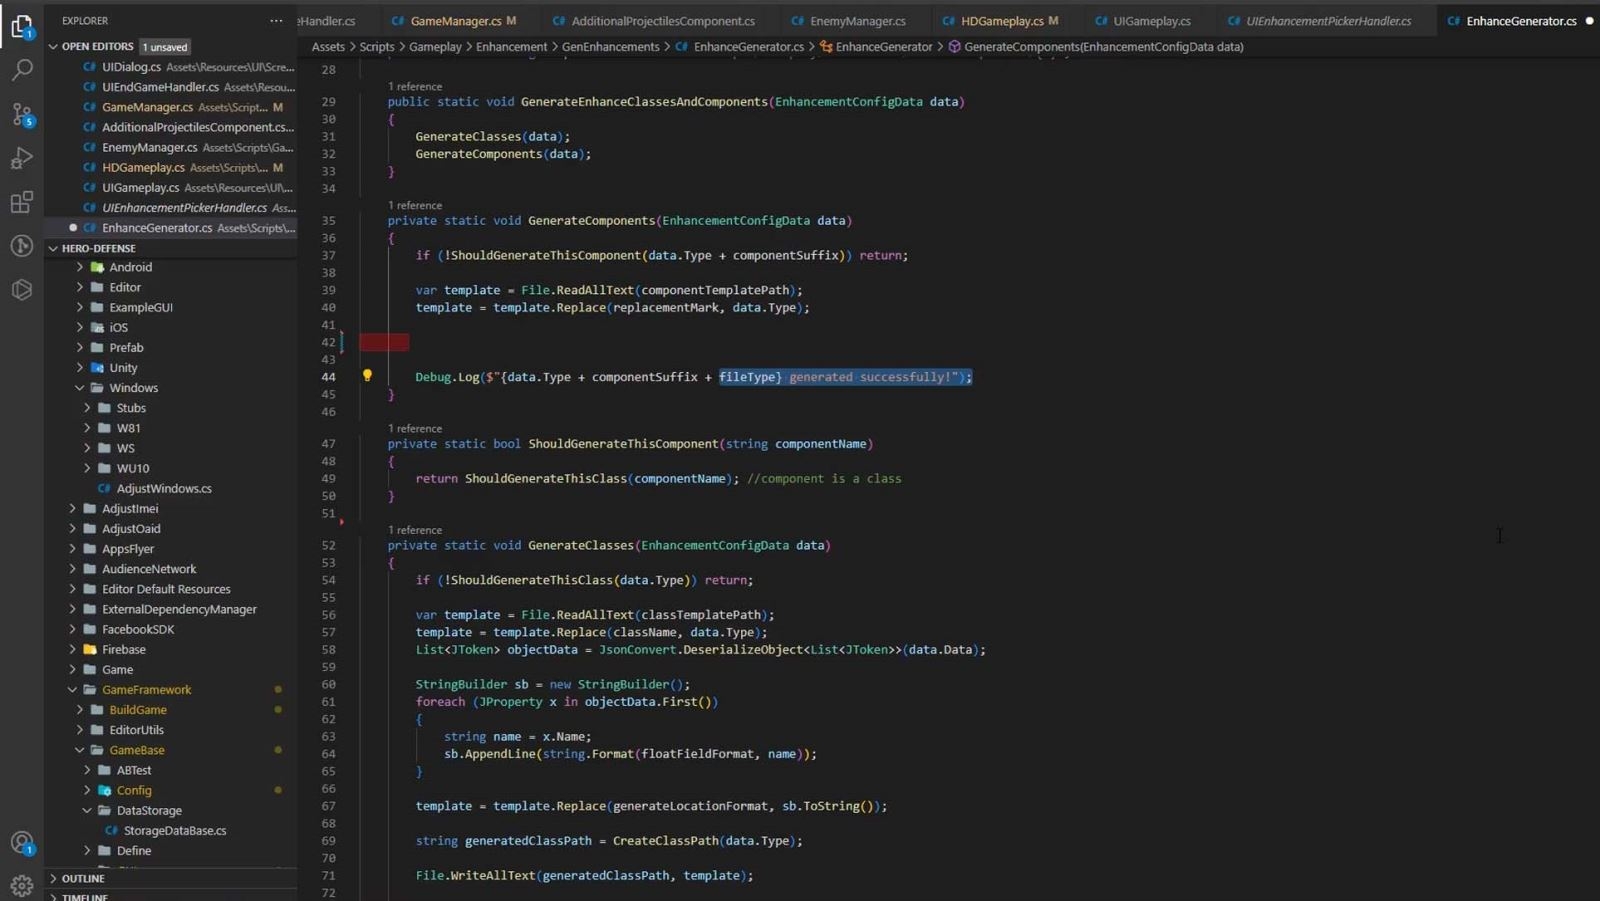Click the Config folder icon
1600x901 pixels.
tap(104, 790)
